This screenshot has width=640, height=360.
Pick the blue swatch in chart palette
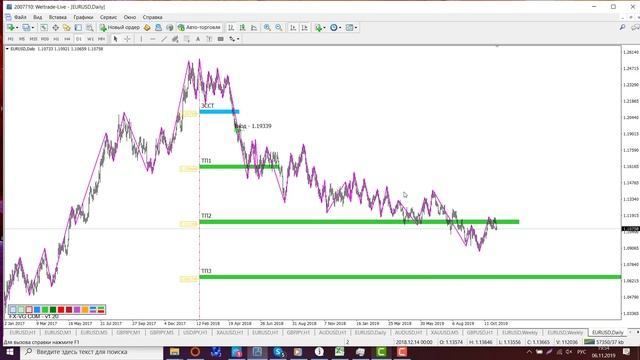pyautogui.click(x=37, y=310)
